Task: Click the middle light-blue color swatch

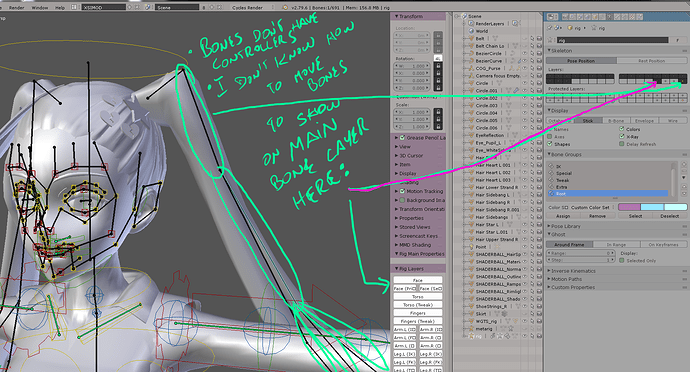Action: click(x=652, y=207)
